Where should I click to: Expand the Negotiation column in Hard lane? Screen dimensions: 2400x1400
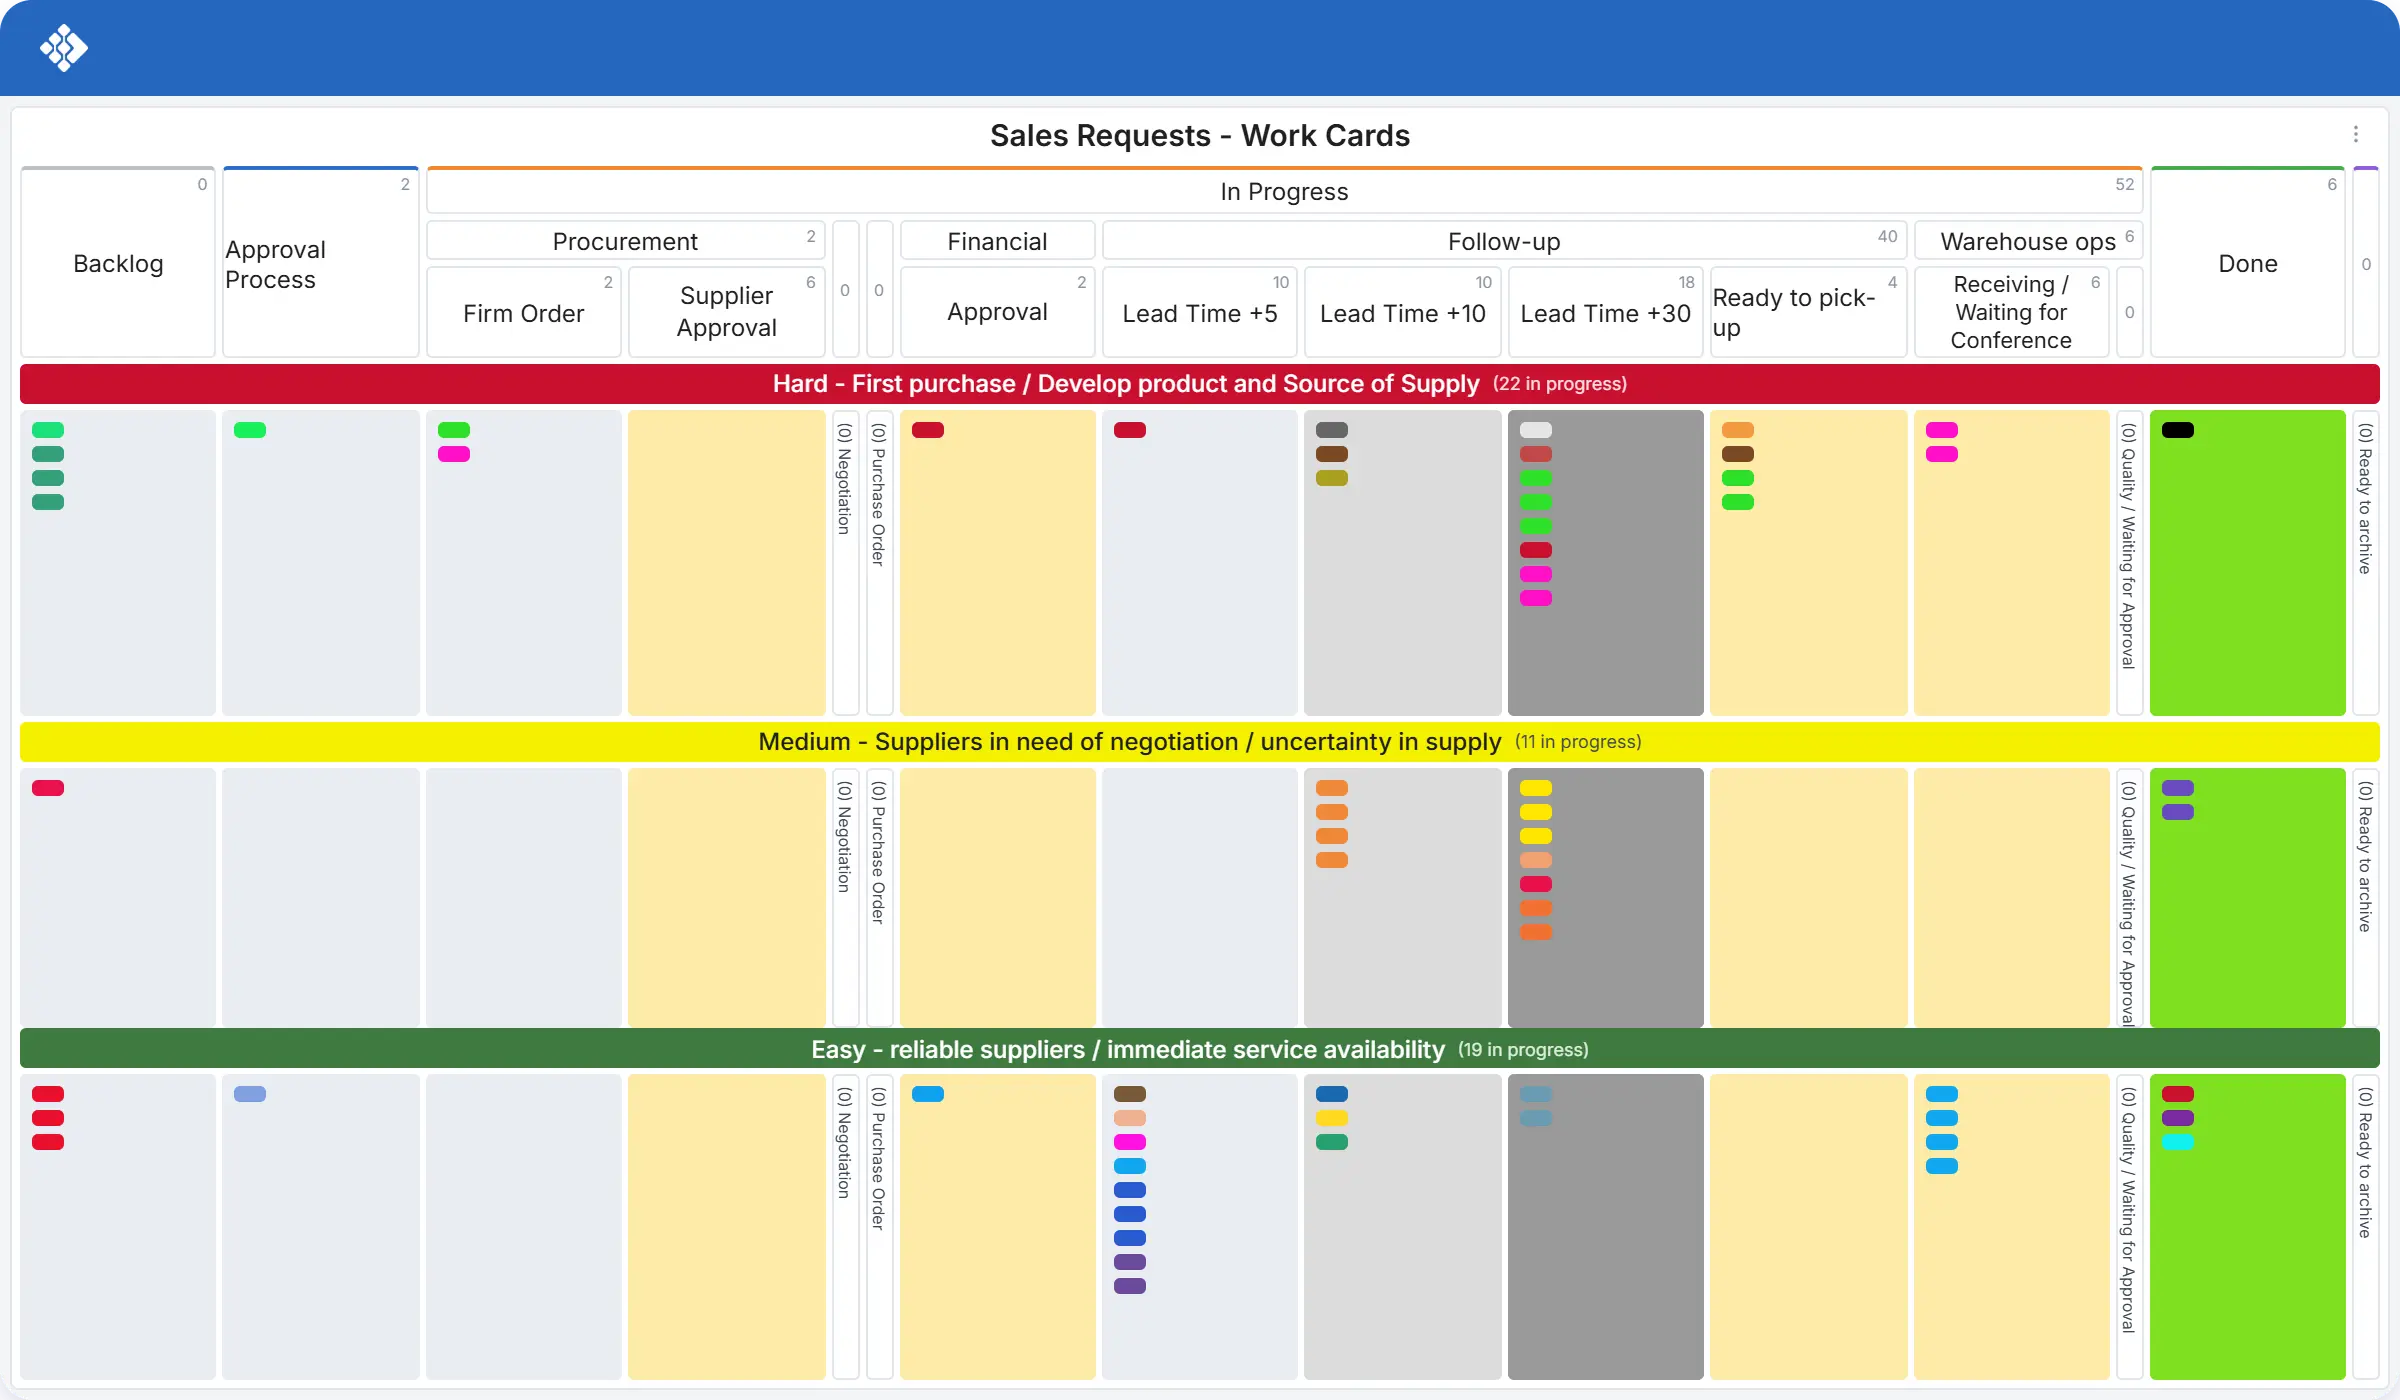tap(846, 562)
